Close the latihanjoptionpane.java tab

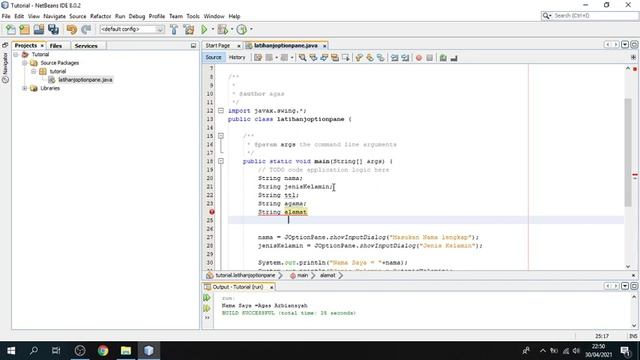(324, 46)
